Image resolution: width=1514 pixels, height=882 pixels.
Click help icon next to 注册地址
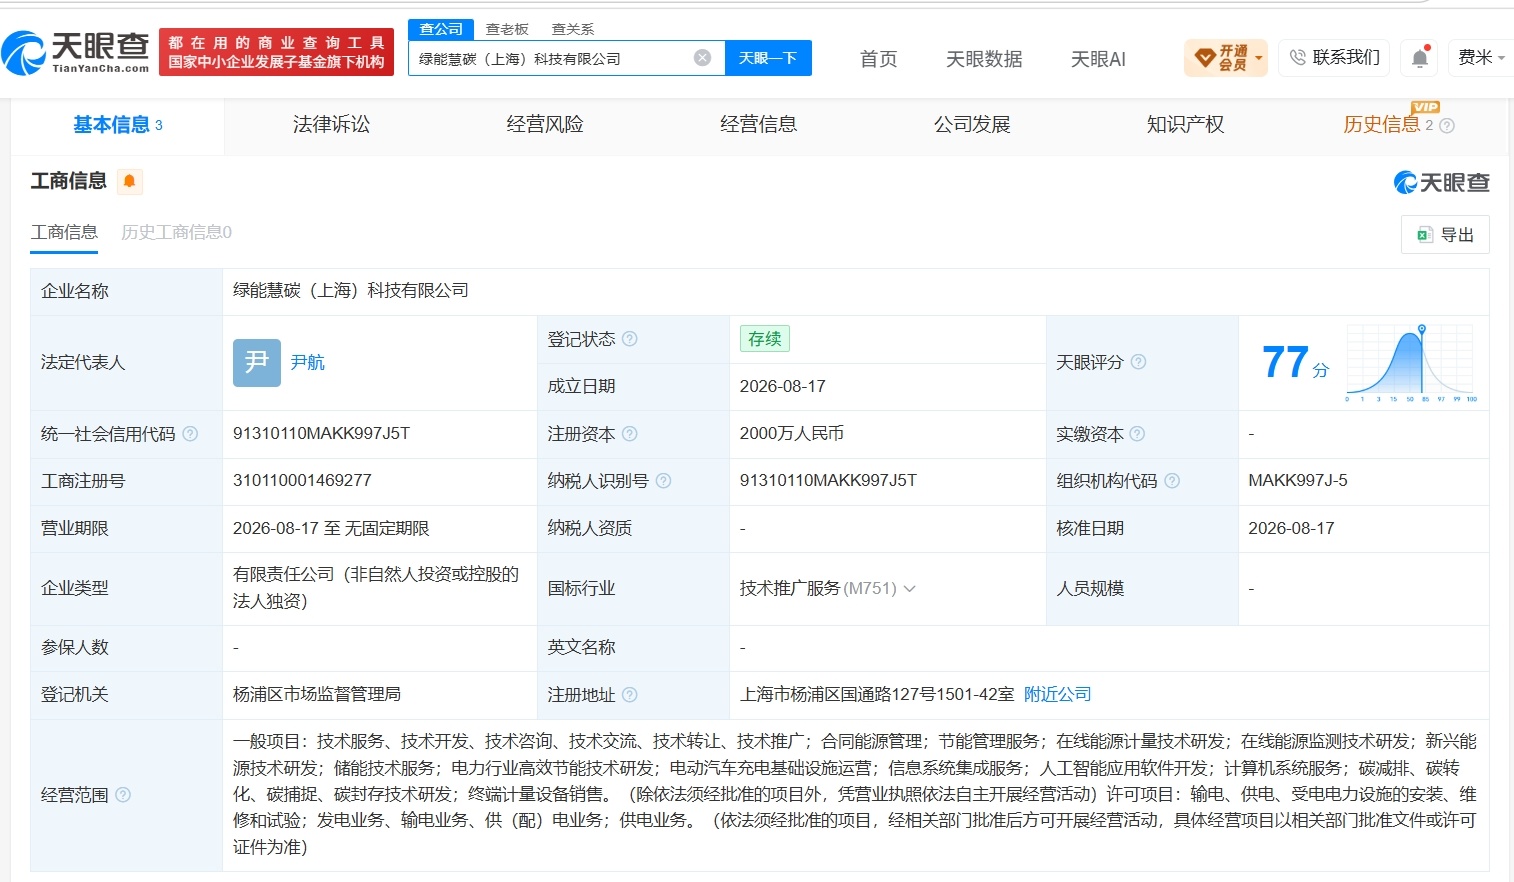[630, 694]
